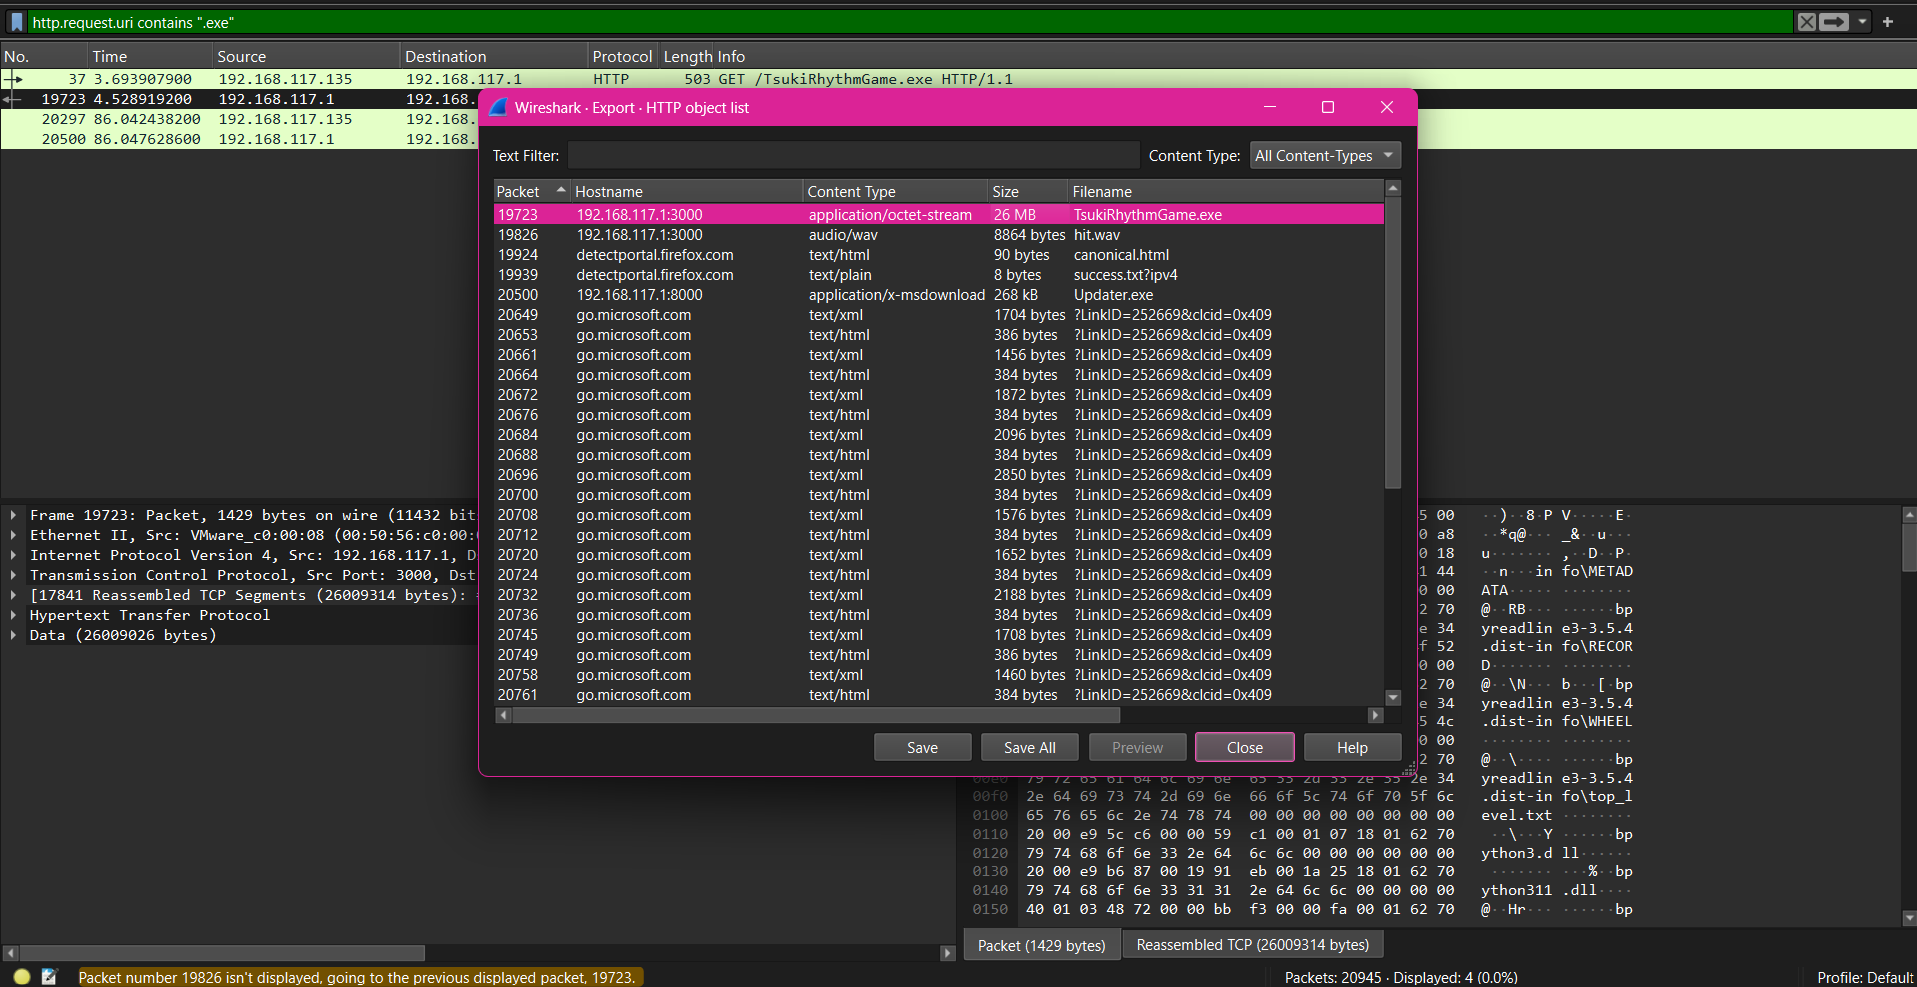Switch to Packet (1429 bytes) tab
The width and height of the screenshot is (1917, 987).
(x=1041, y=945)
